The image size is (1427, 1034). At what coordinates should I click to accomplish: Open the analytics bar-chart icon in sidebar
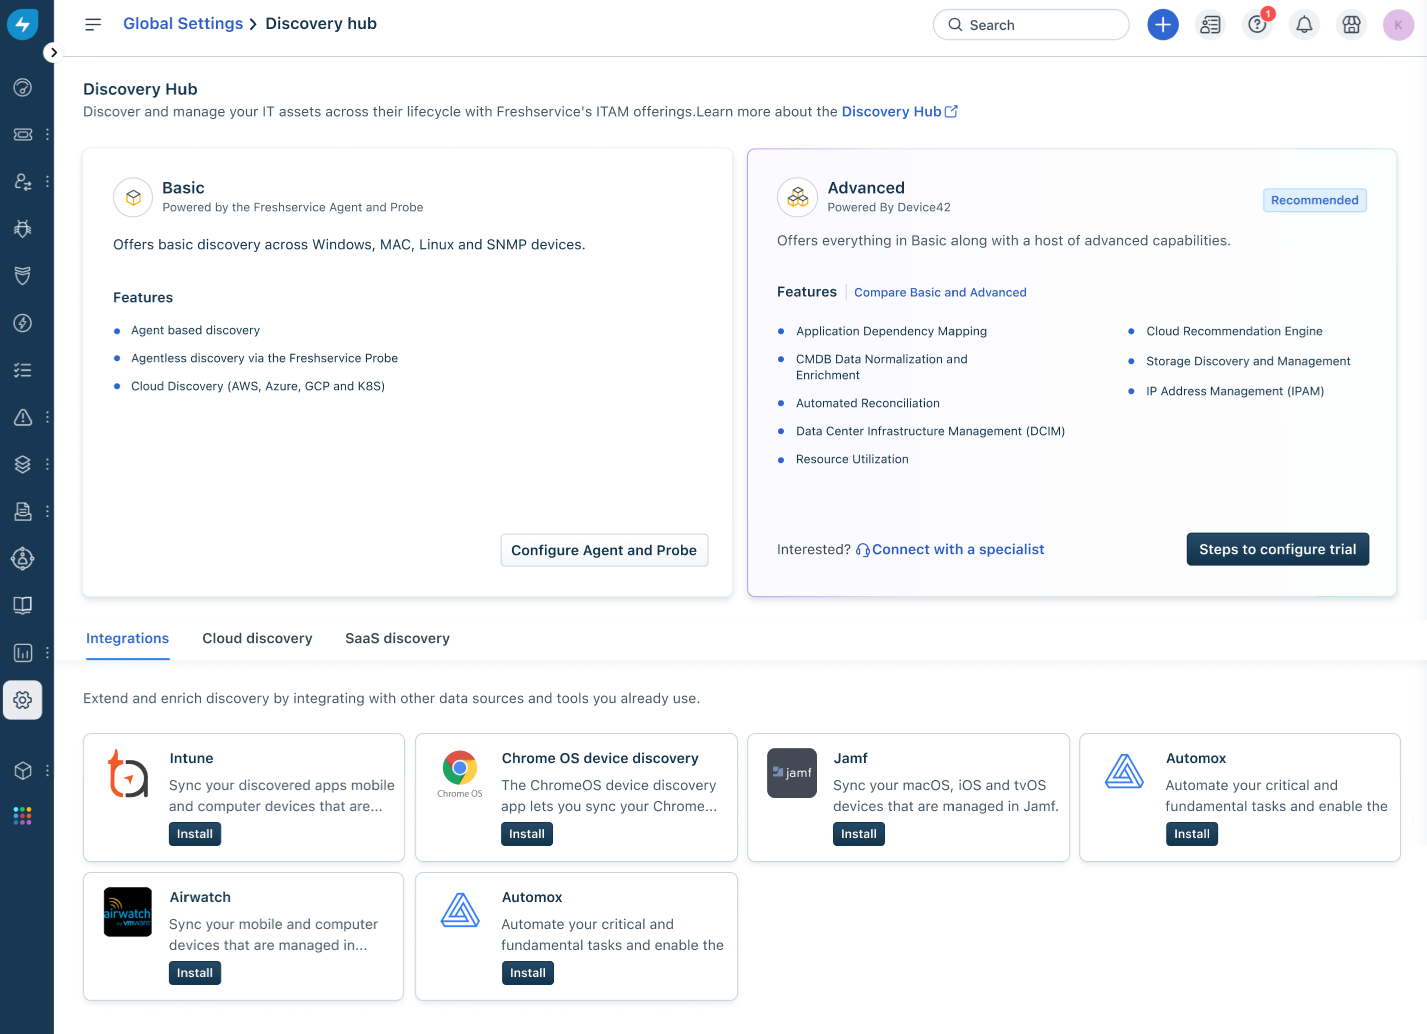click(23, 653)
